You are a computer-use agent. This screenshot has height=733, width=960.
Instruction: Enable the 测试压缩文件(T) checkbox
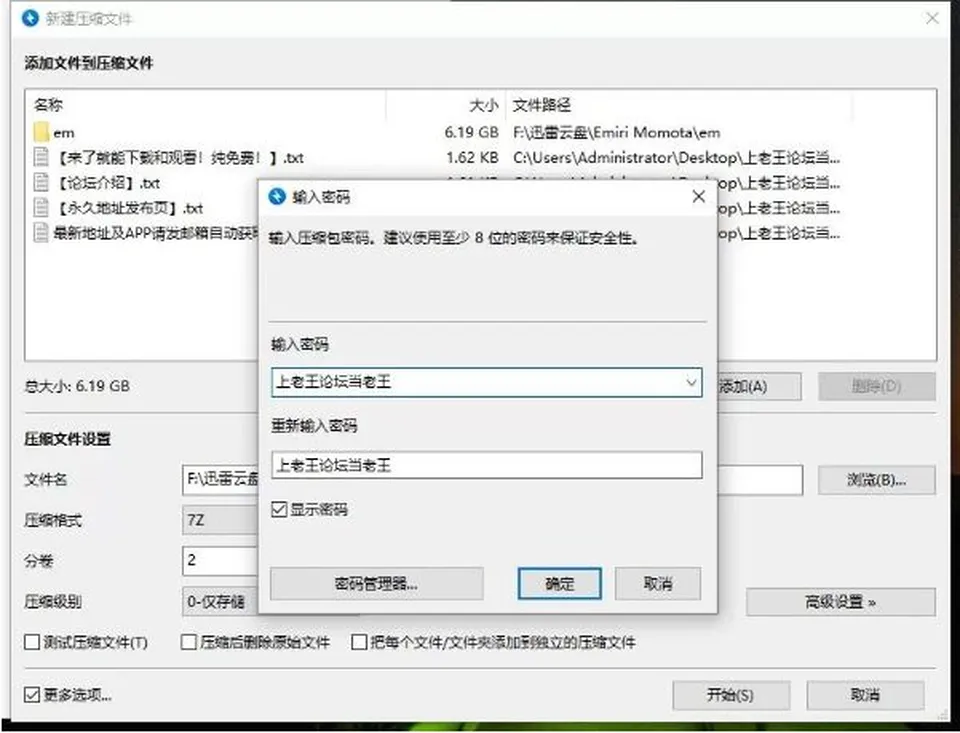coord(32,642)
